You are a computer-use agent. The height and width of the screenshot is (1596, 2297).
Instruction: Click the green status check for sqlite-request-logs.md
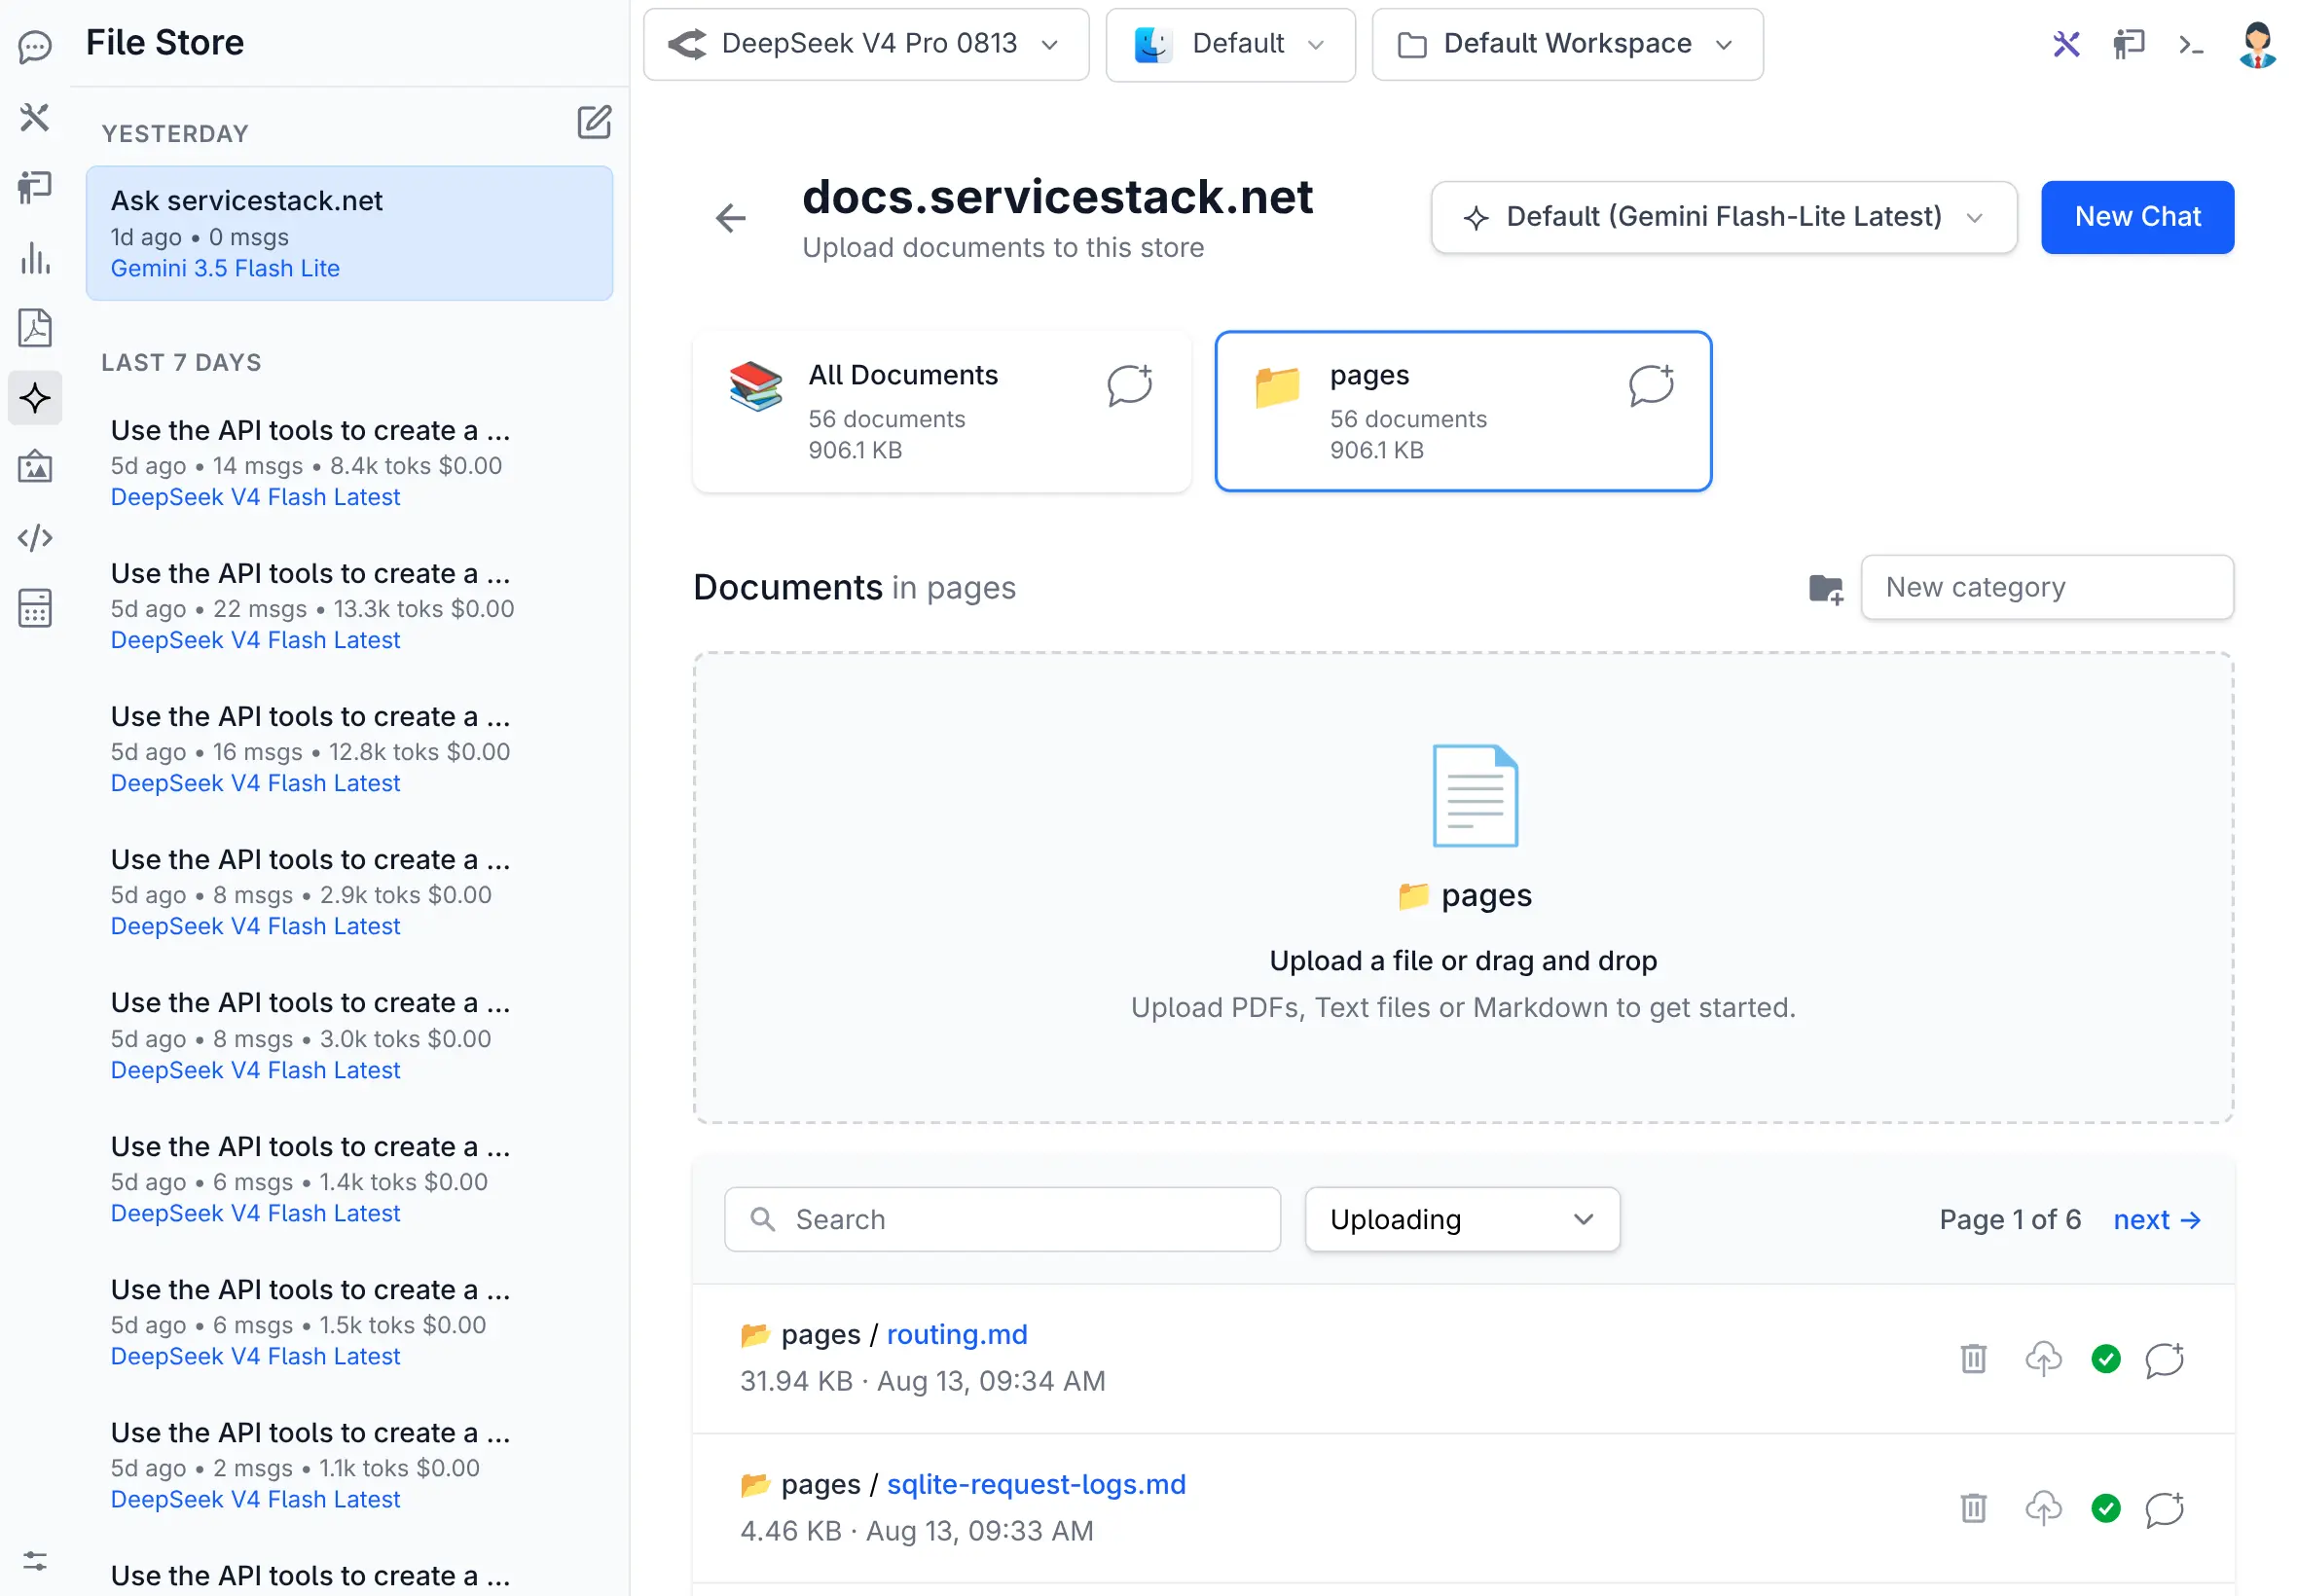[x=2106, y=1508]
